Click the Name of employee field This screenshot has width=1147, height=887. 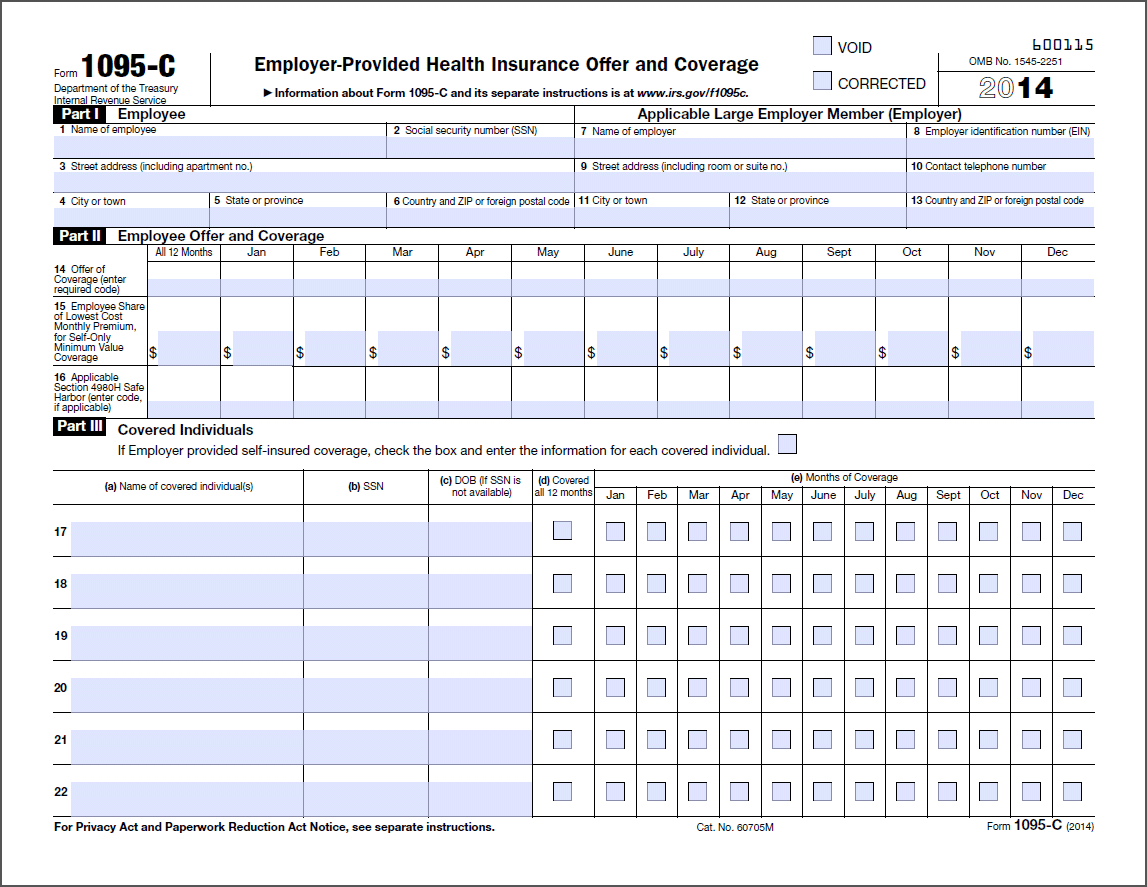pos(220,147)
